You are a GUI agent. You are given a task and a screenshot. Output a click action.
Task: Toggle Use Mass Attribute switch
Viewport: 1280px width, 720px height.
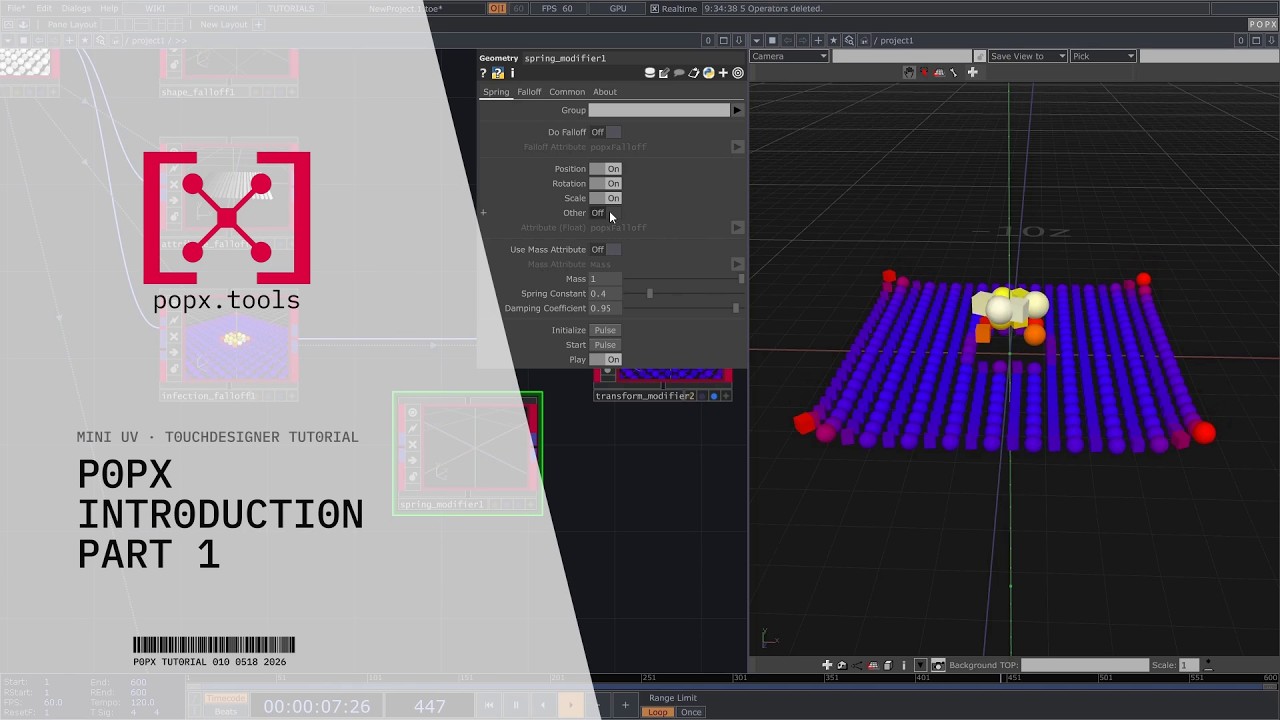605,250
